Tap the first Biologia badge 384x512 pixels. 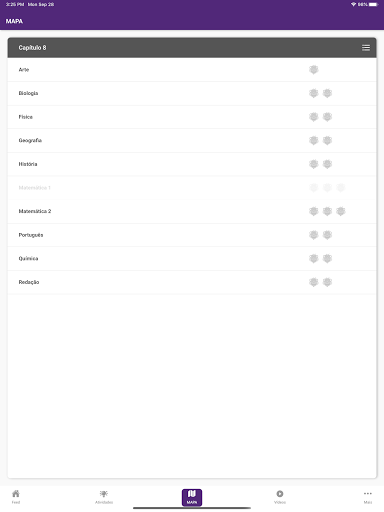pos(314,93)
